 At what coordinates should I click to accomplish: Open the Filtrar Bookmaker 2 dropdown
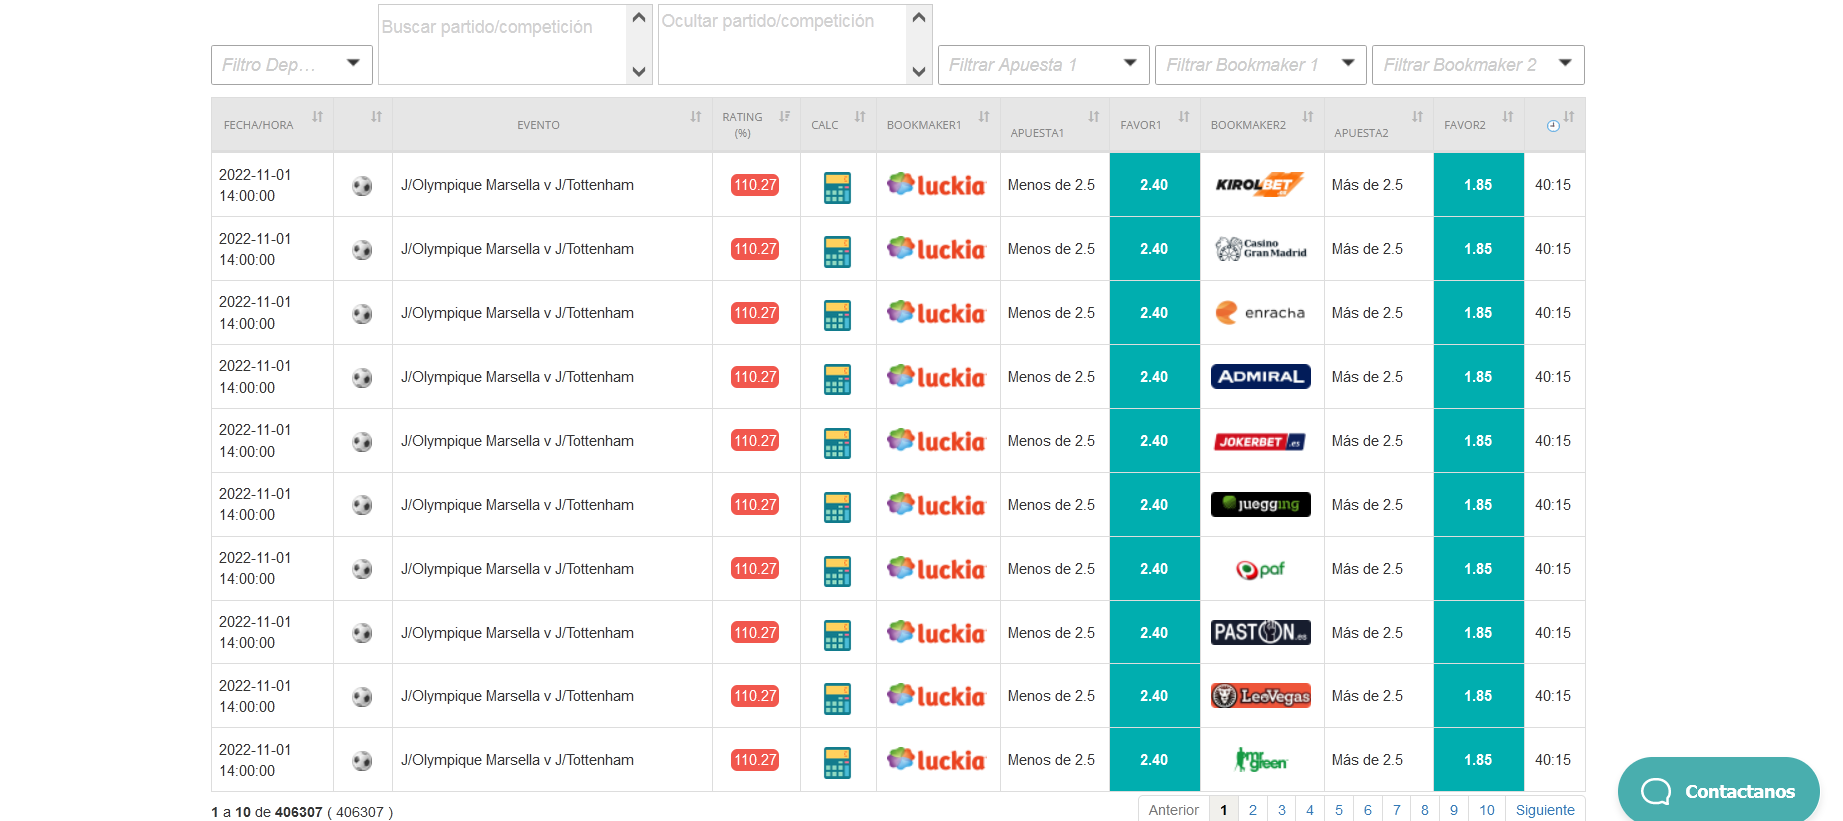(x=1478, y=65)
